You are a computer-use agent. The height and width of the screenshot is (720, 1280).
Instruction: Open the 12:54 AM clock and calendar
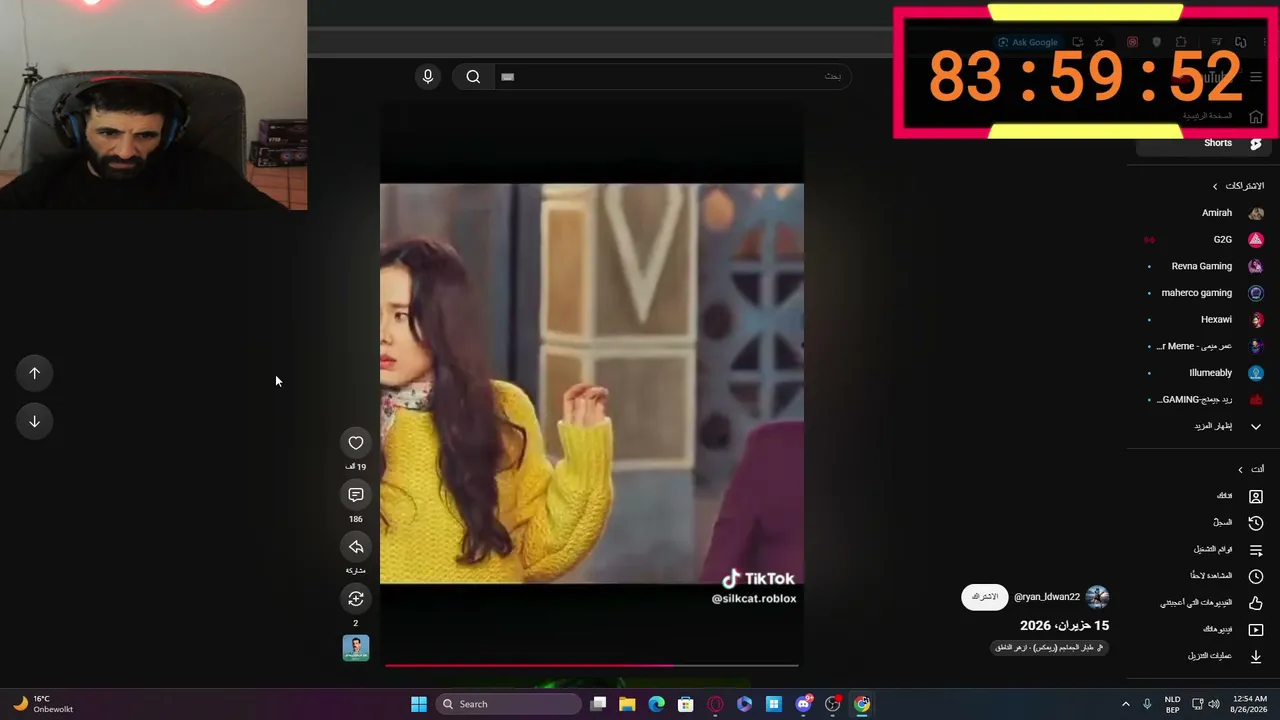pos(1249,704)
